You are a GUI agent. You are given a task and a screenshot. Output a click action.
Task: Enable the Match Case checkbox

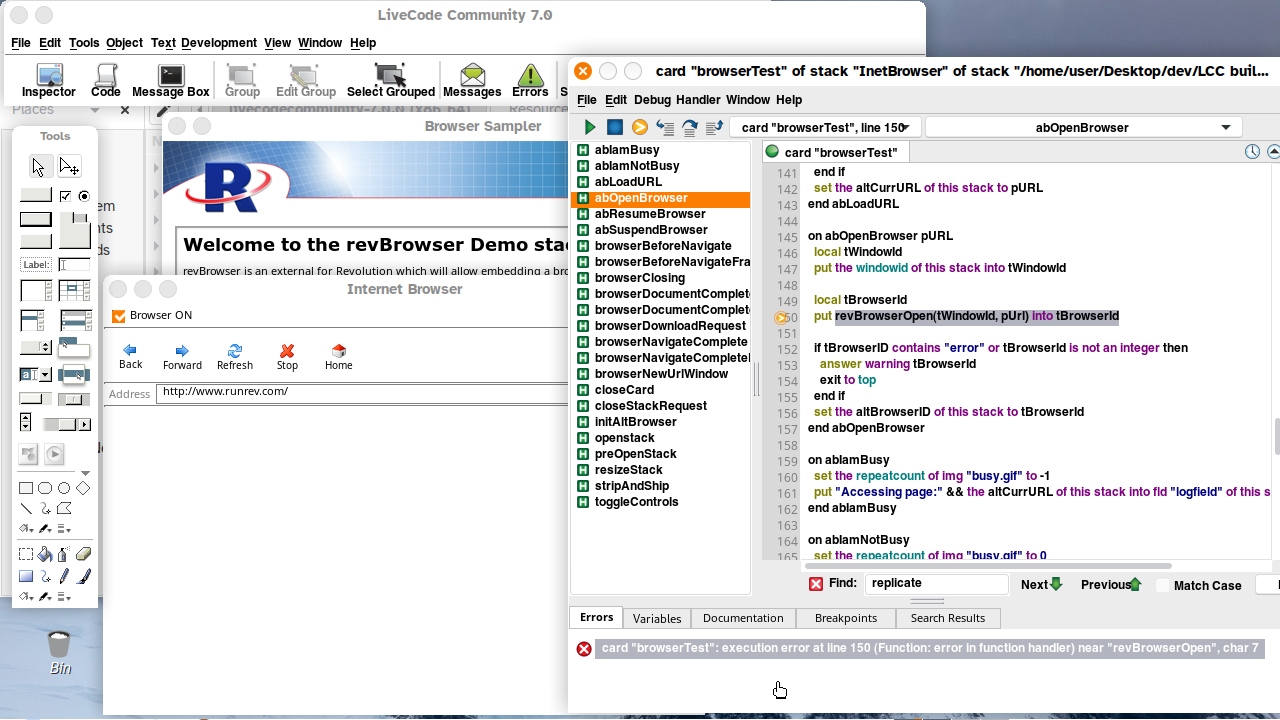pos(1163,585)
